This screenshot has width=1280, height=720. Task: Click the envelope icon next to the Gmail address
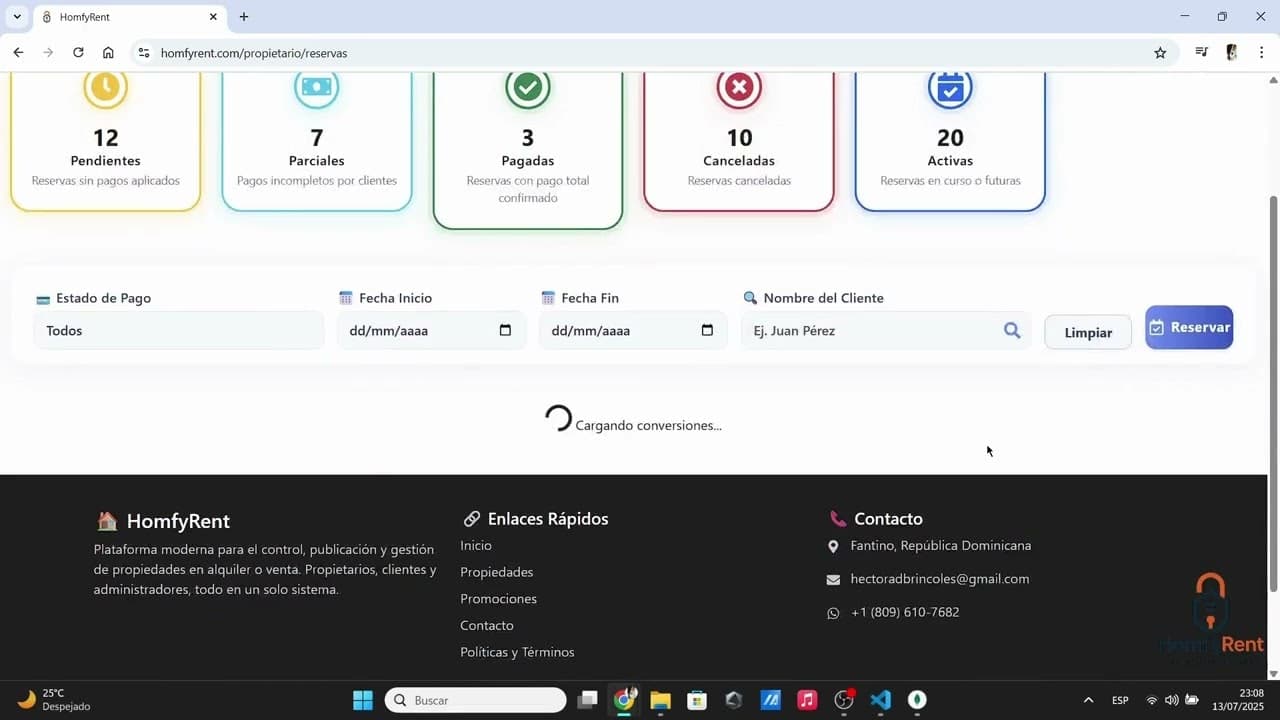click(x=833, y=579)
